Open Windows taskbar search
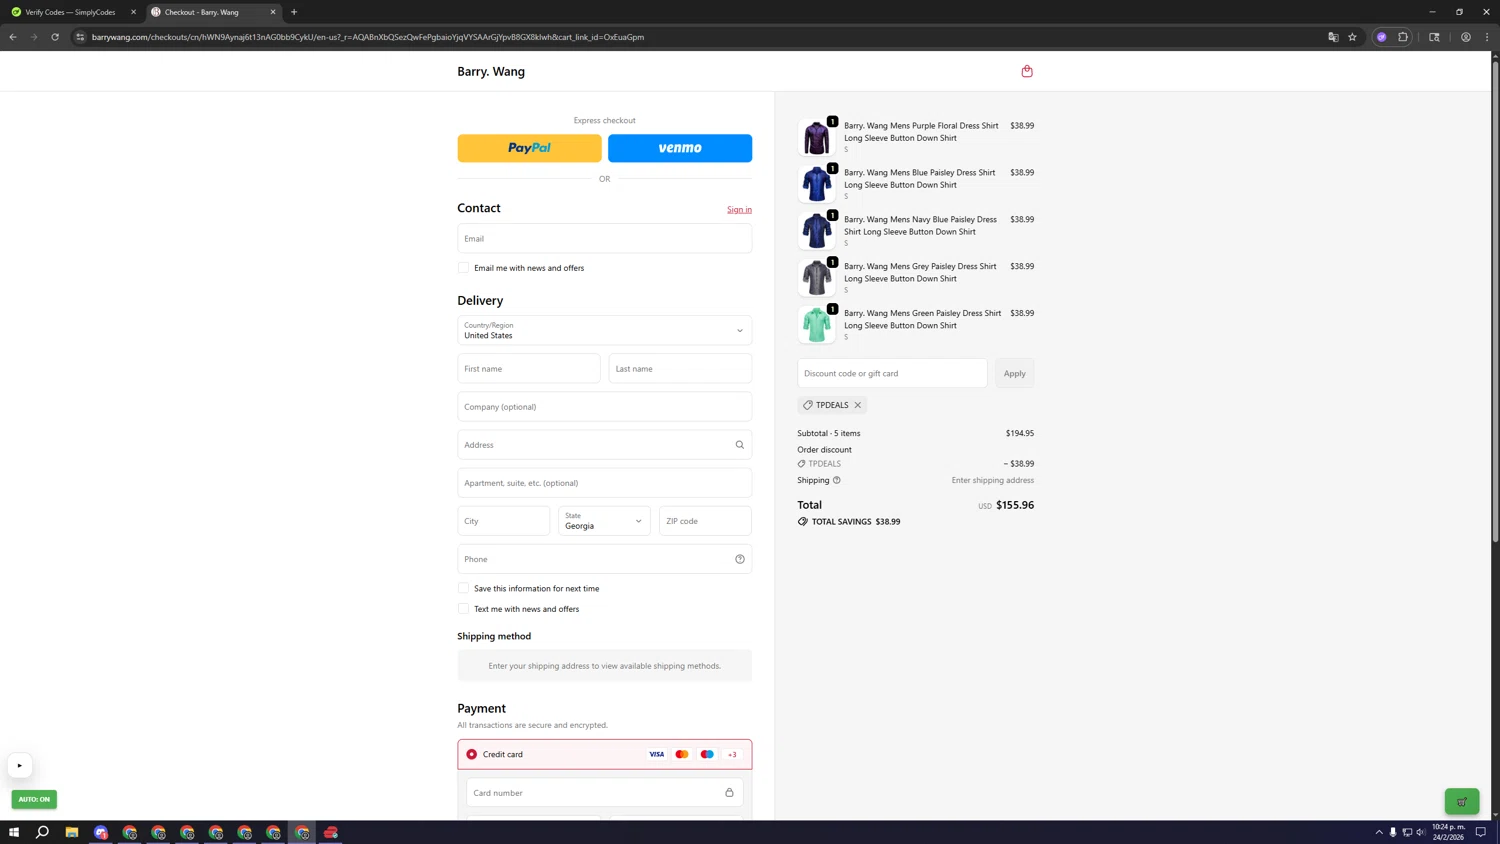Image resolution: width=1500 pixels, height=844 pixels. 42,832
